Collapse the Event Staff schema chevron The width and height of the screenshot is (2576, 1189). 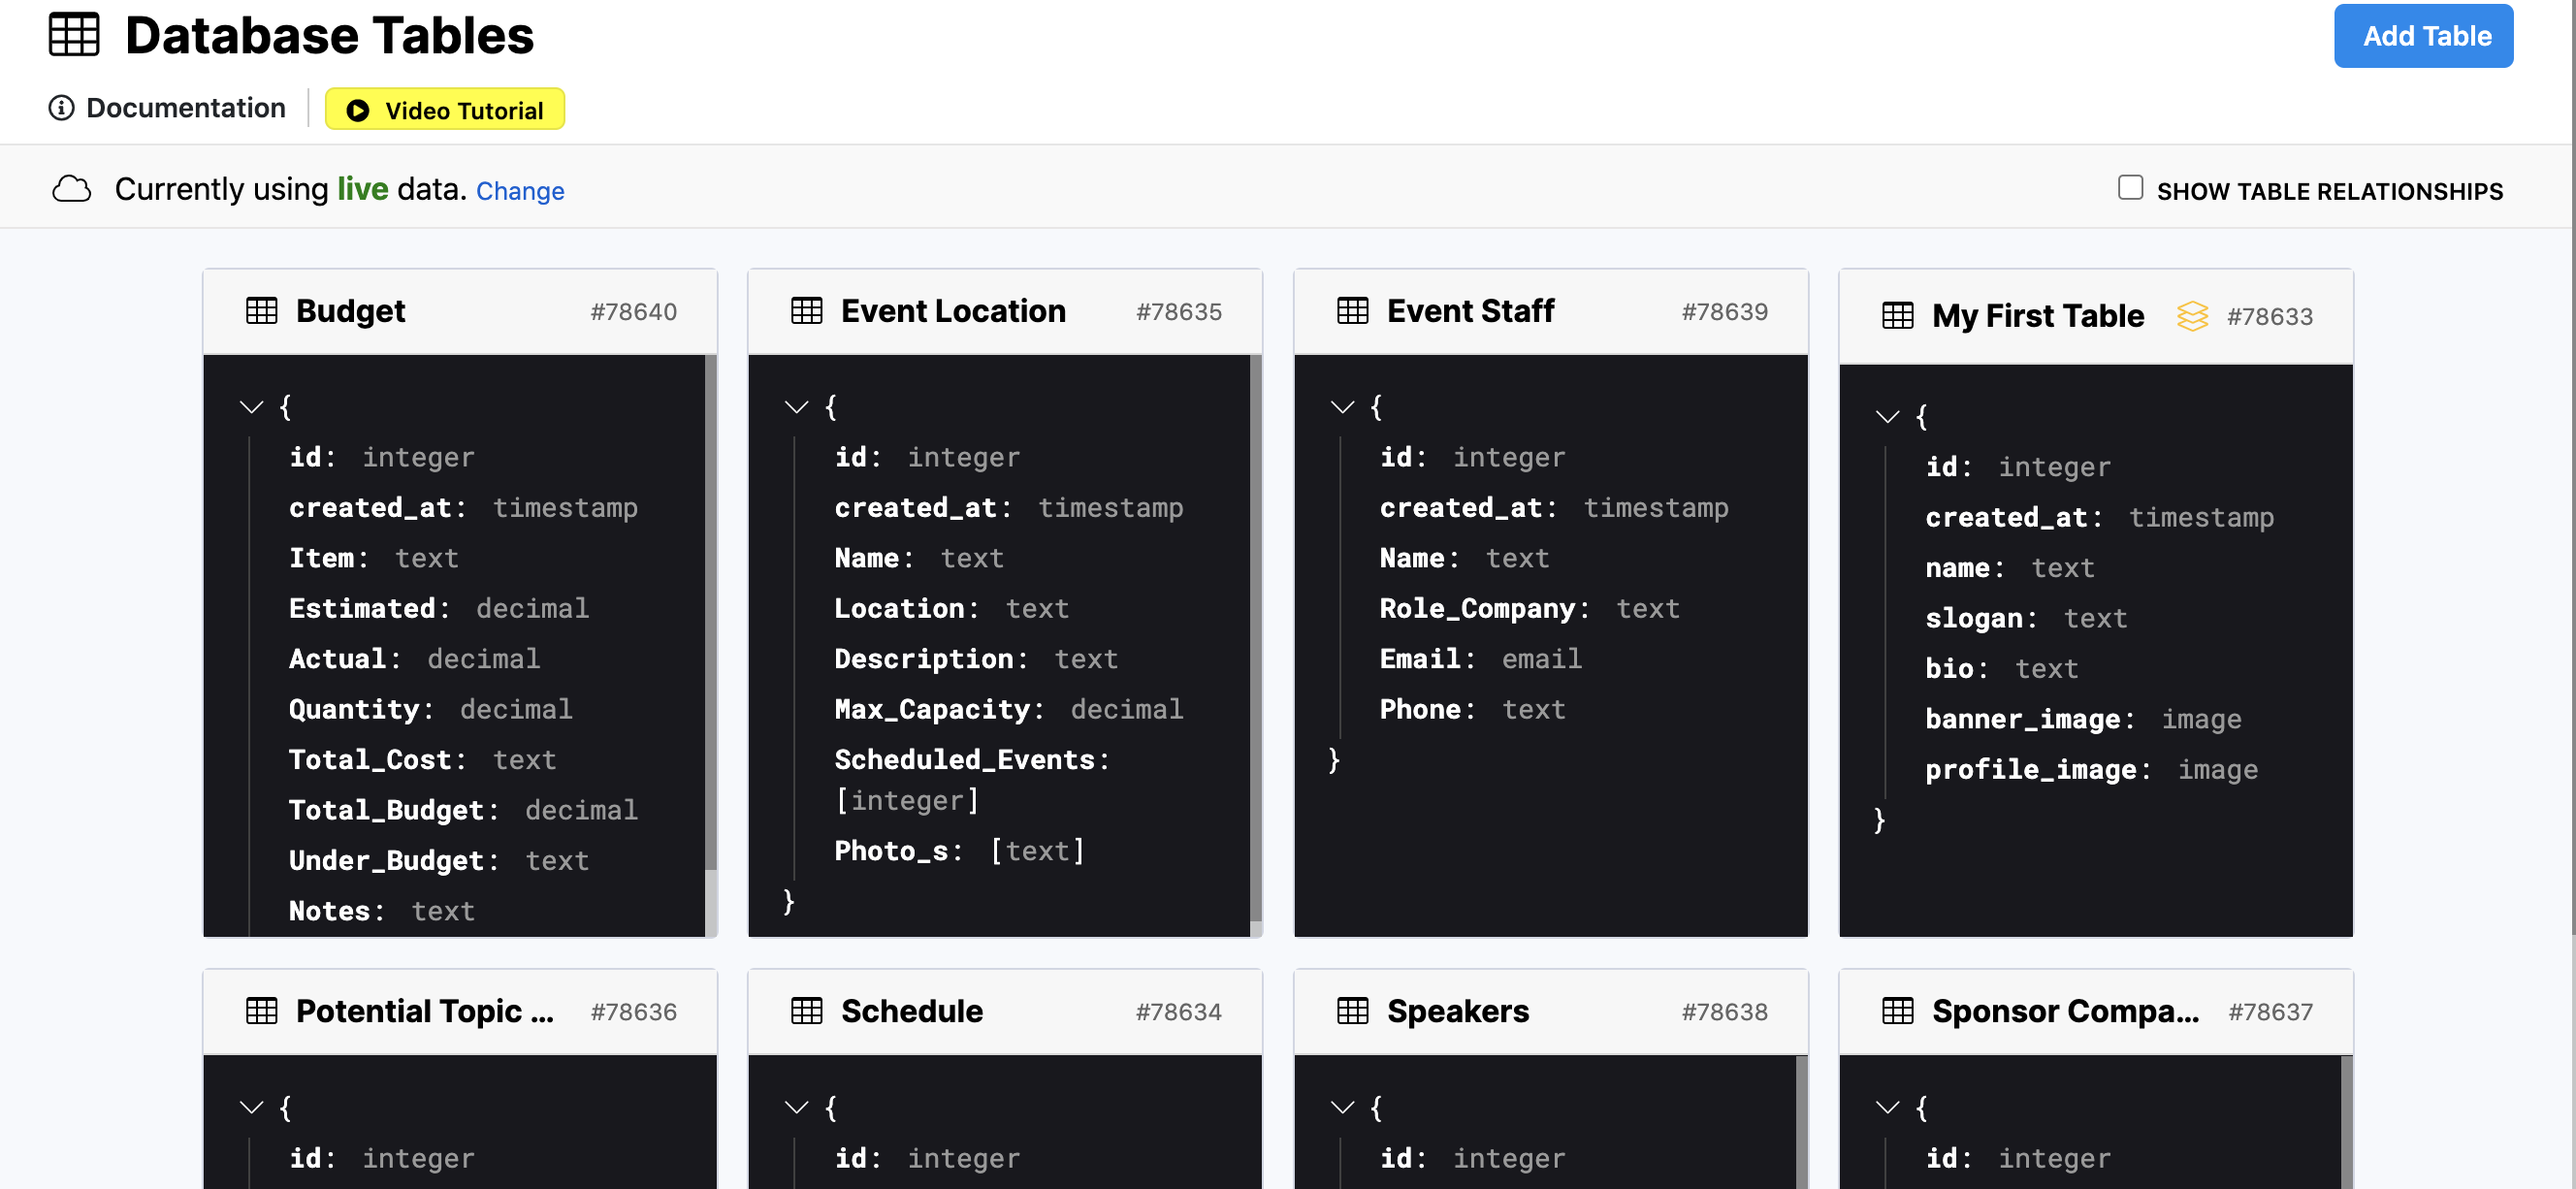point(1342,407)
